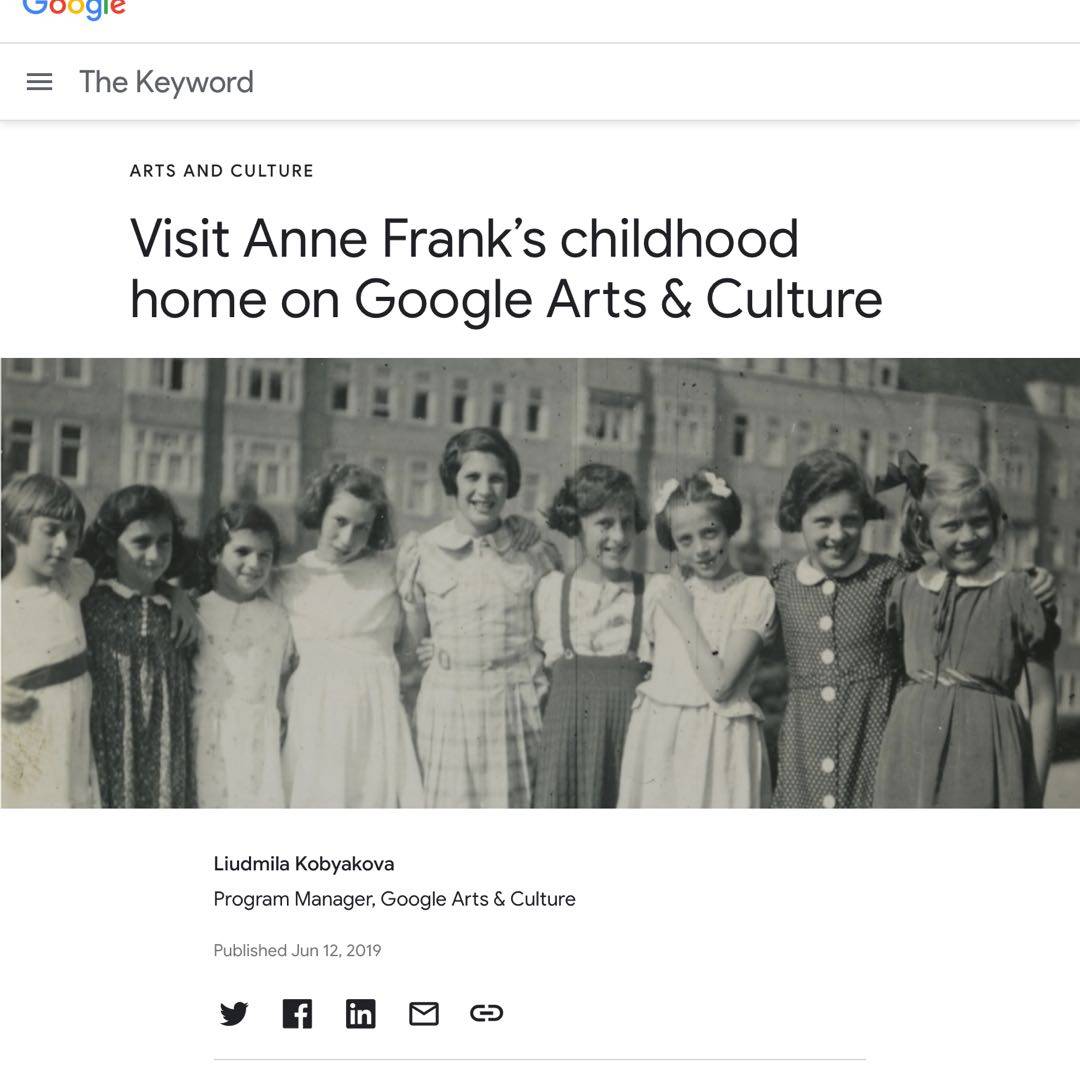Image resolution: width=1080 pixels, height=1080 pixels.
Task: Go to The Keyword blog home
Action: coord(166,82)
